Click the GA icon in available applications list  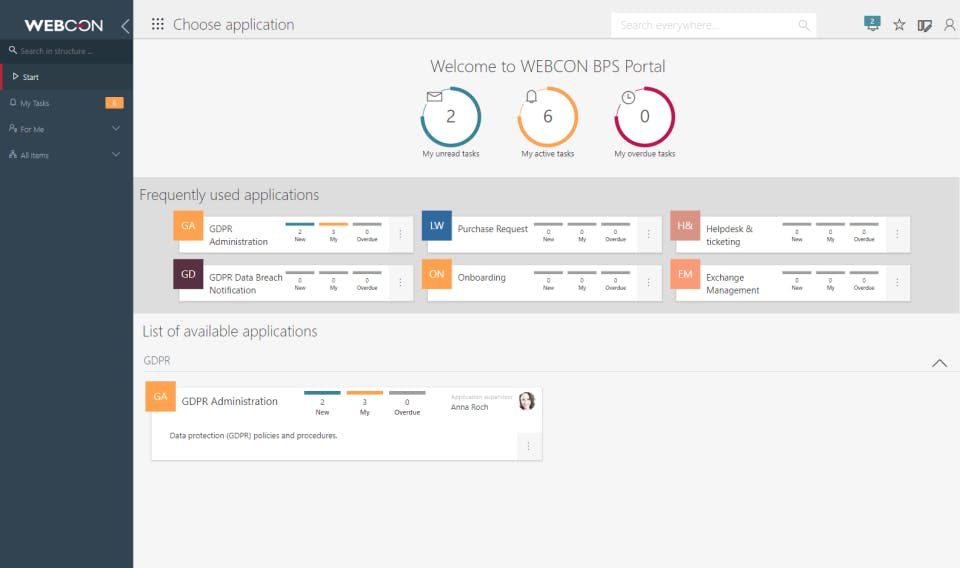[160, 396]
